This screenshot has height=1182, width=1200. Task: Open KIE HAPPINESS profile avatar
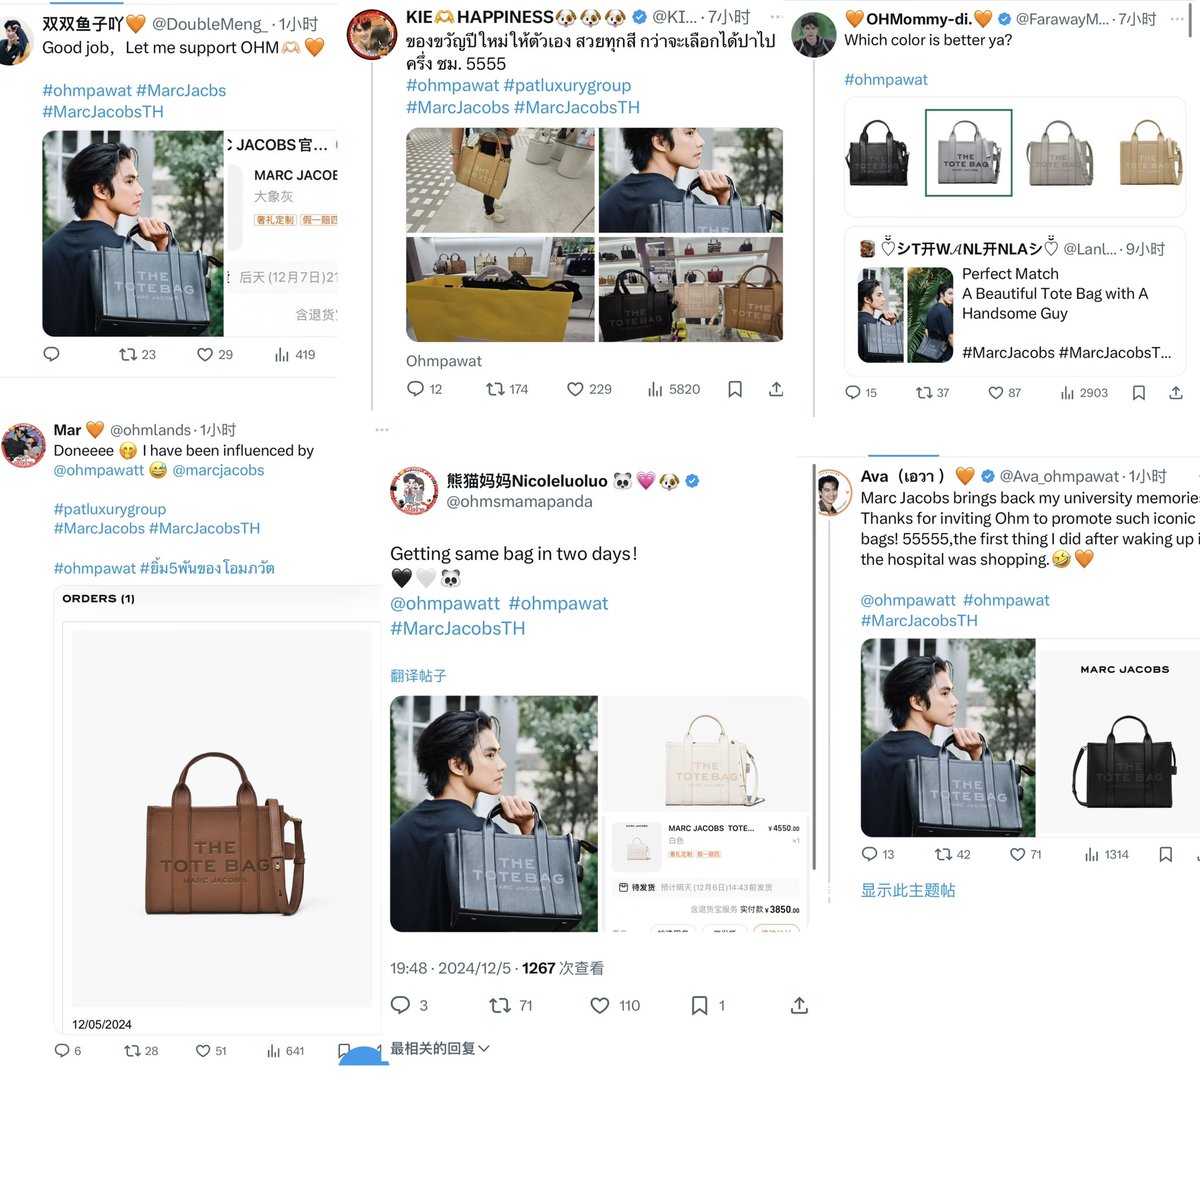[372, 35]
